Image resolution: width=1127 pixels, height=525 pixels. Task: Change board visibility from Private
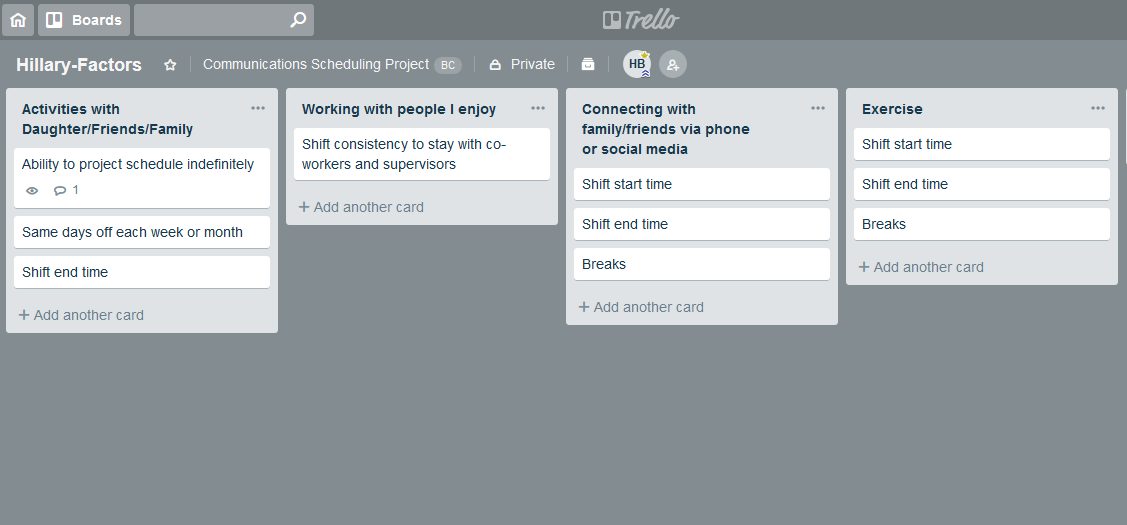pos(522,64)
